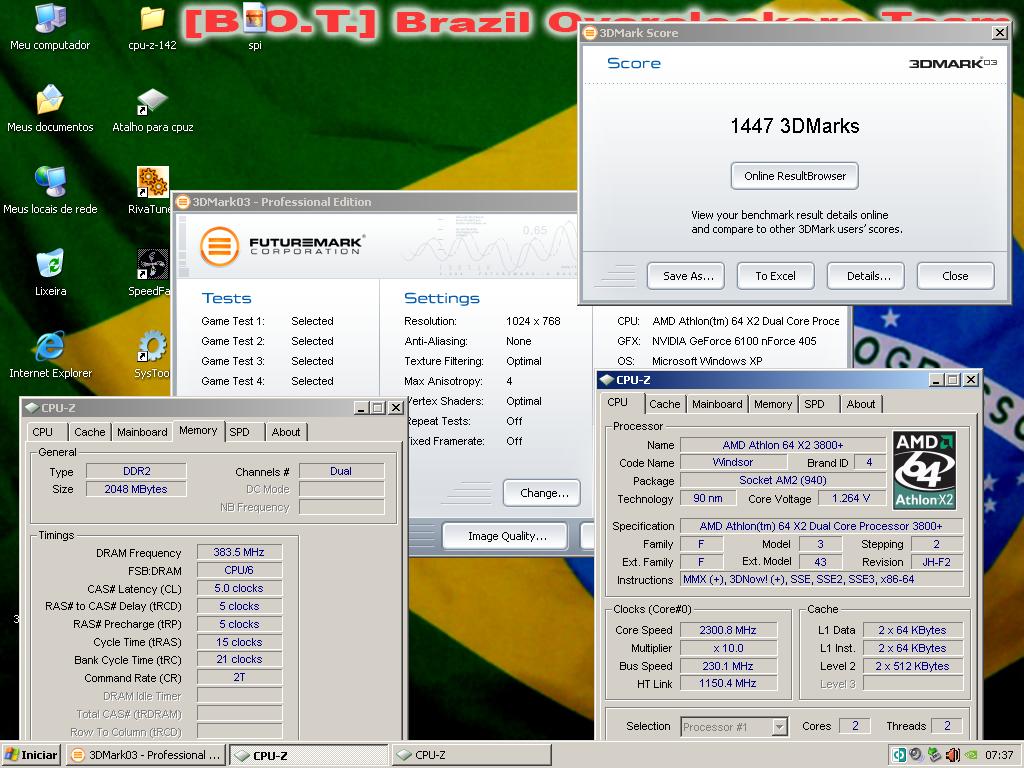Open Memory tab in right CPU-Z window
1024x768 pixels.
pos(773,404)
